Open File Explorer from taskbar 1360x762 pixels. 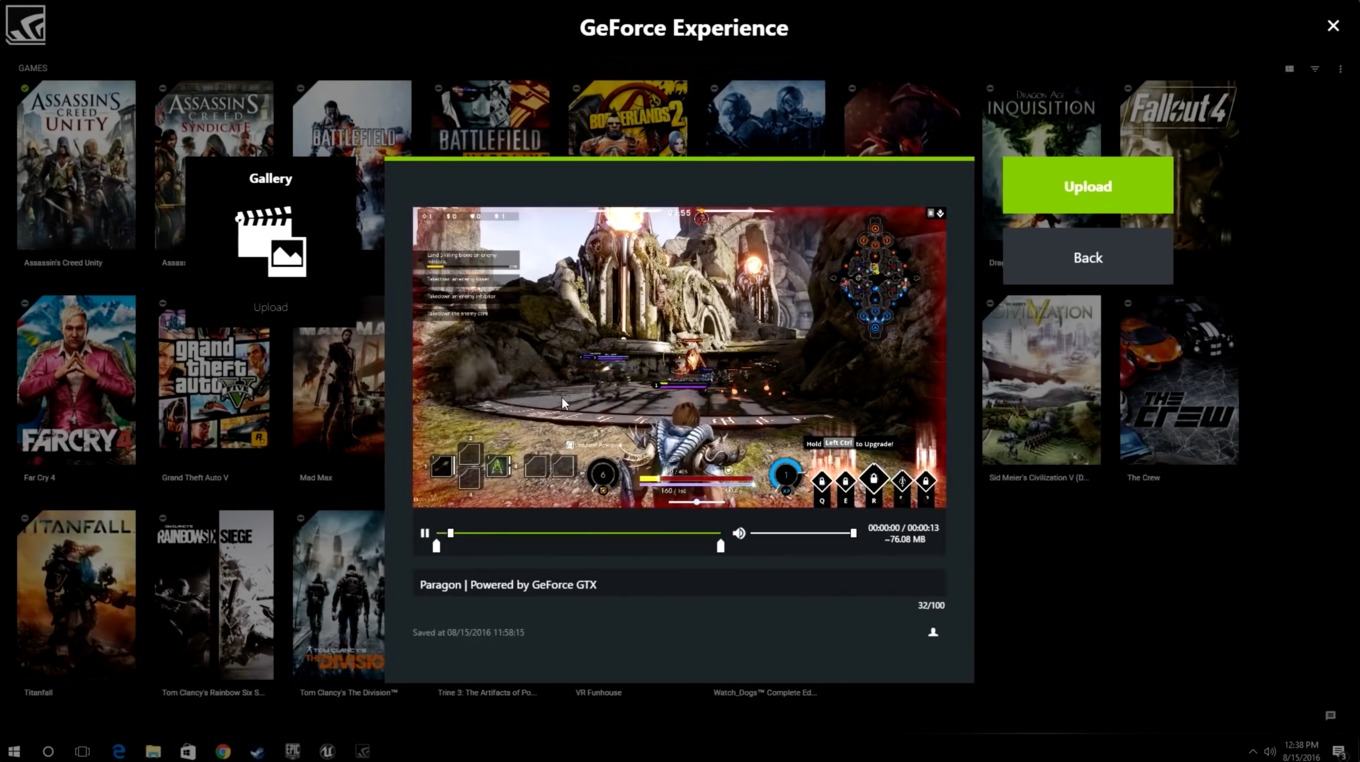point(153,751)
